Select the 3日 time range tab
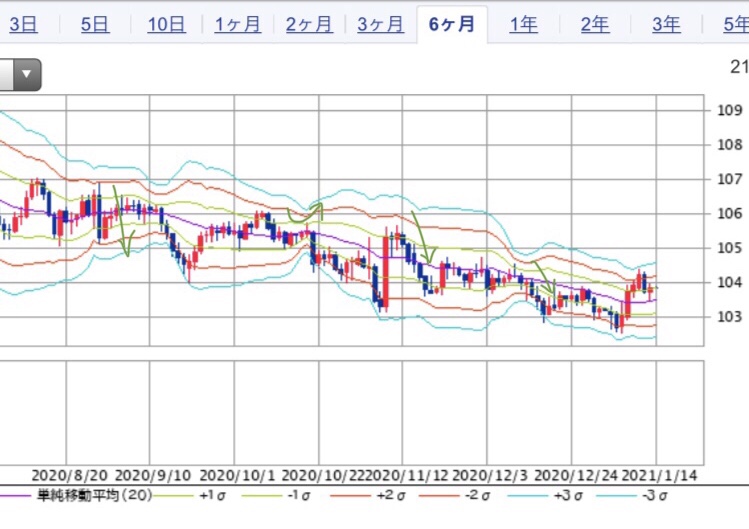 23,24
